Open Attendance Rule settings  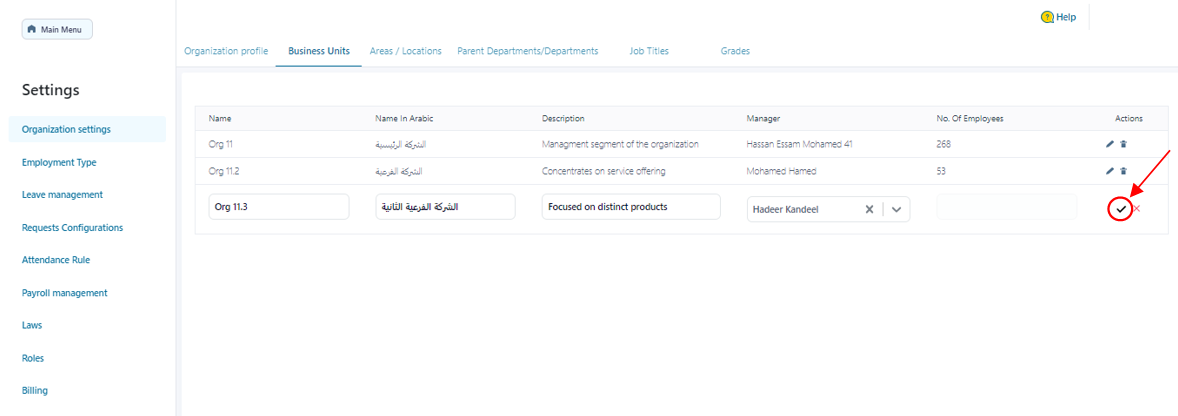point(56,260)
